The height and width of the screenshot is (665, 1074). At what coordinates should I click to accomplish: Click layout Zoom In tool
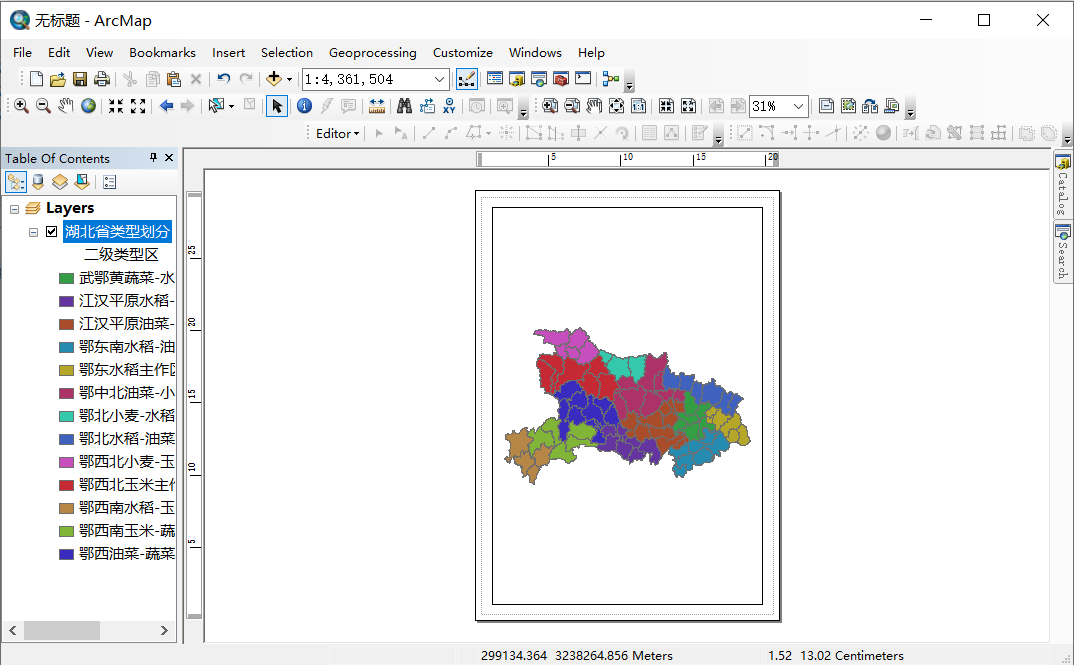click(549, 105)
